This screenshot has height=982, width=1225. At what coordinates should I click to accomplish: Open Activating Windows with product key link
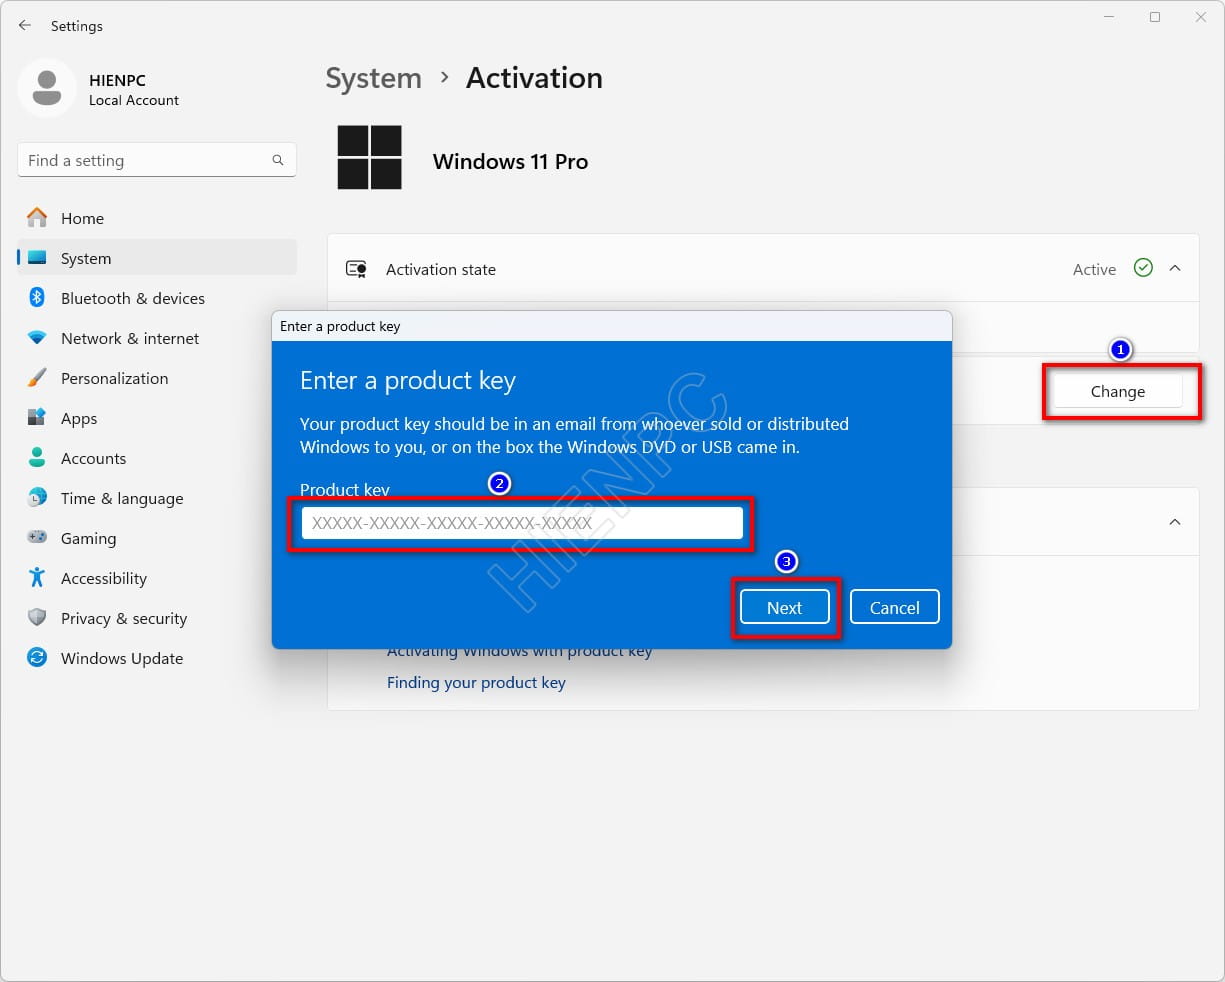pyautogui.click(x=519, y=651)
